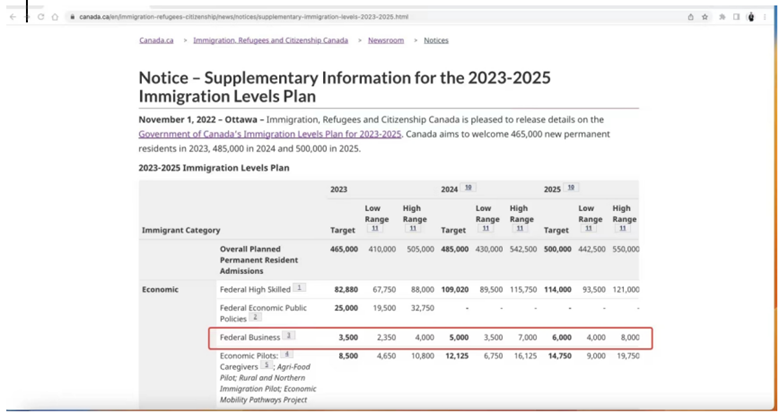
Task: Click footnote 2 next to Federal Economic Public Policies
Action: tap(255, 317)
